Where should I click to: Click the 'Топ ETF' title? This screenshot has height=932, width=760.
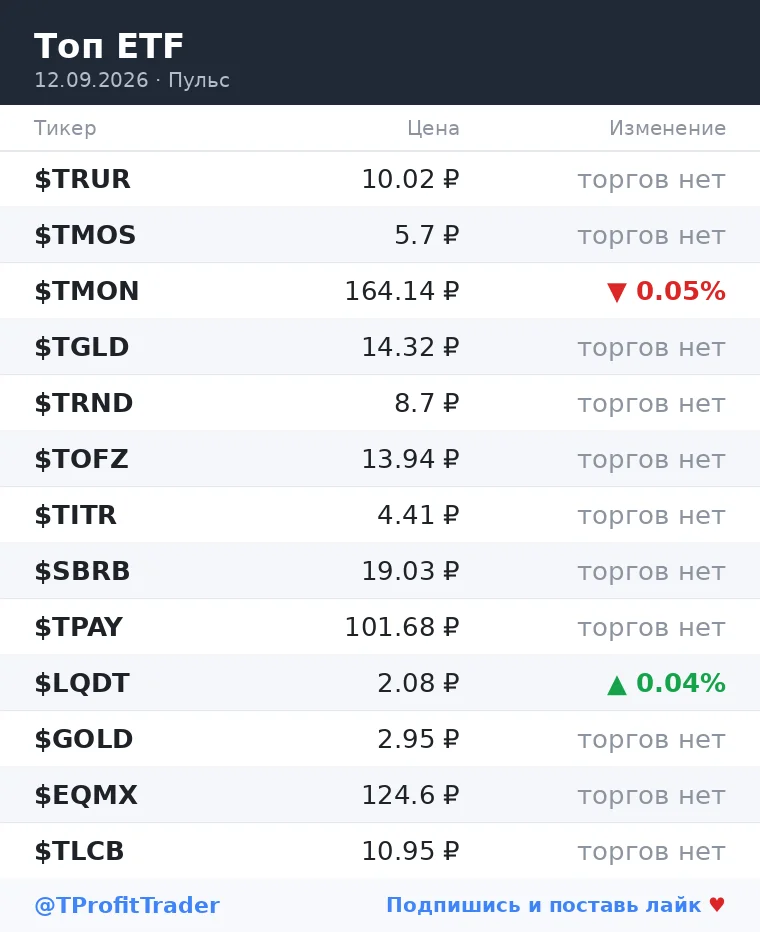109,46
